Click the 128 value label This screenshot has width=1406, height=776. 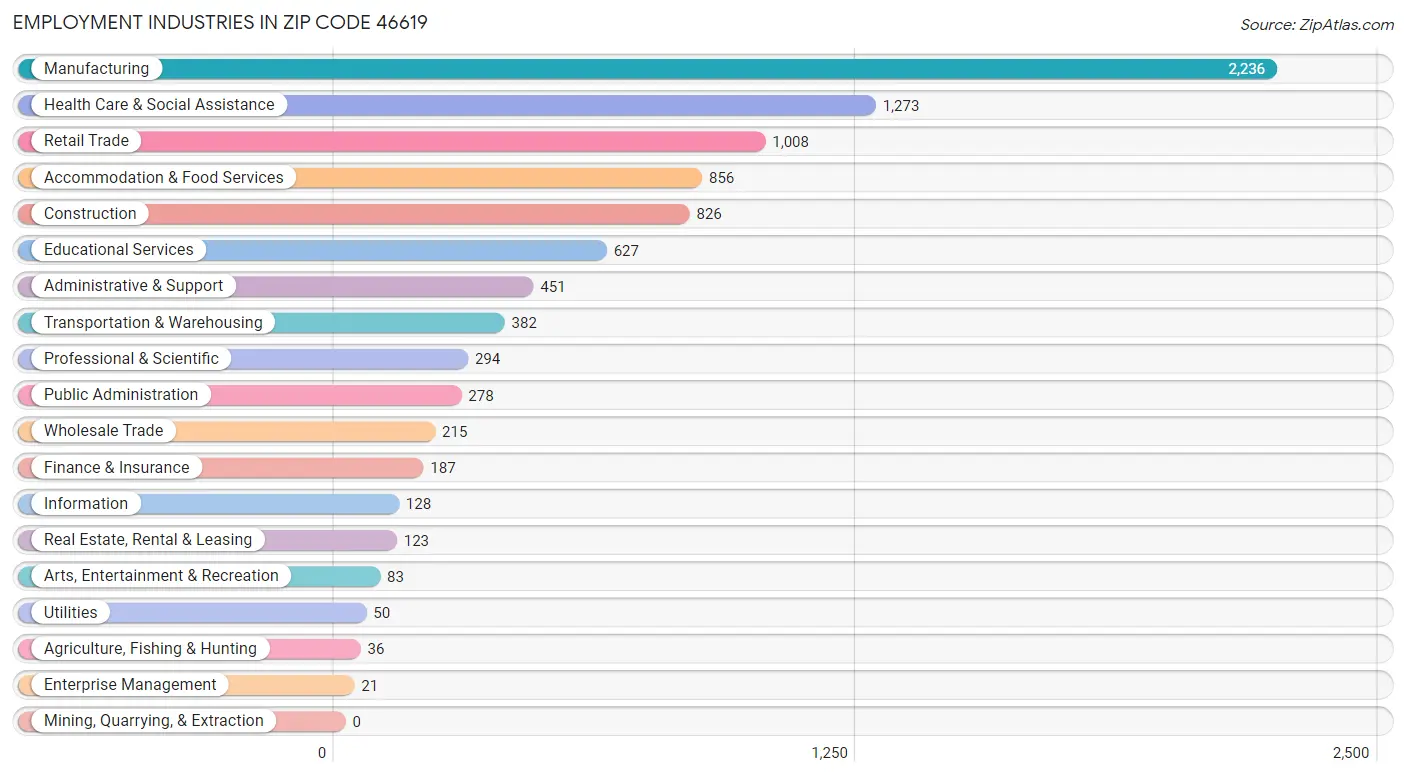click(419, 504)
